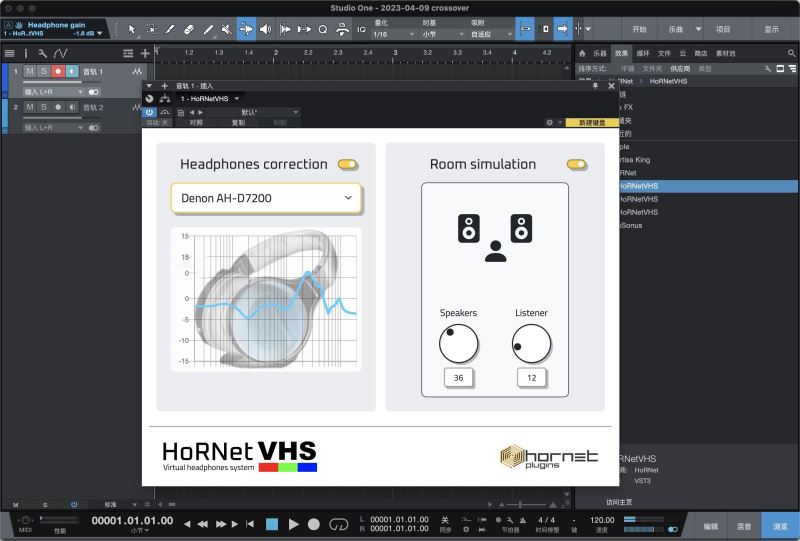Viewport: 800px width, 541px height.
Task: Open quantize 1/16 dropdown
Action: (393, 34)
